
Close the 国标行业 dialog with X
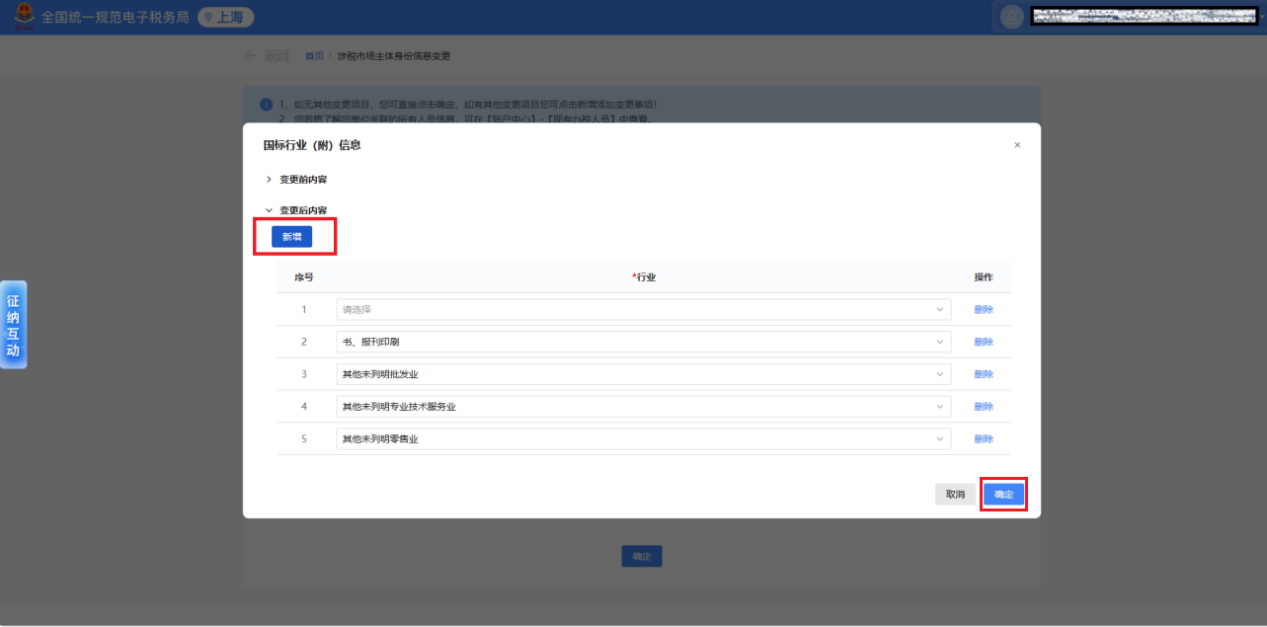(x=1017, y=145)
